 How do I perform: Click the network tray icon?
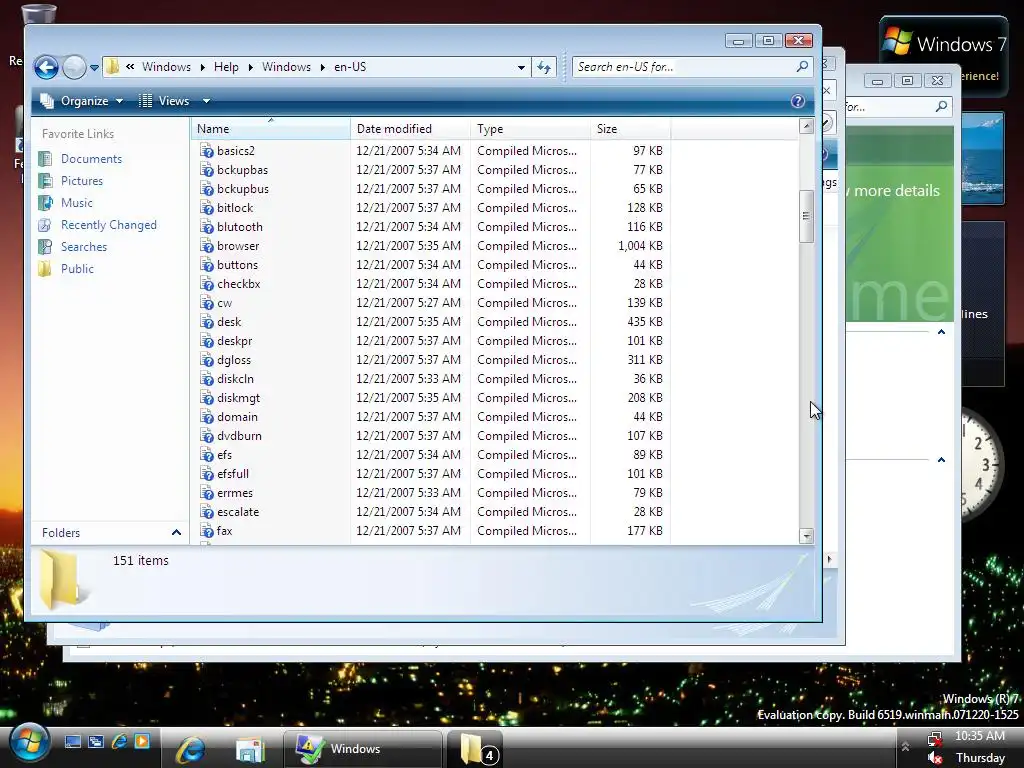pyautogui.click(x=935, y=738)
